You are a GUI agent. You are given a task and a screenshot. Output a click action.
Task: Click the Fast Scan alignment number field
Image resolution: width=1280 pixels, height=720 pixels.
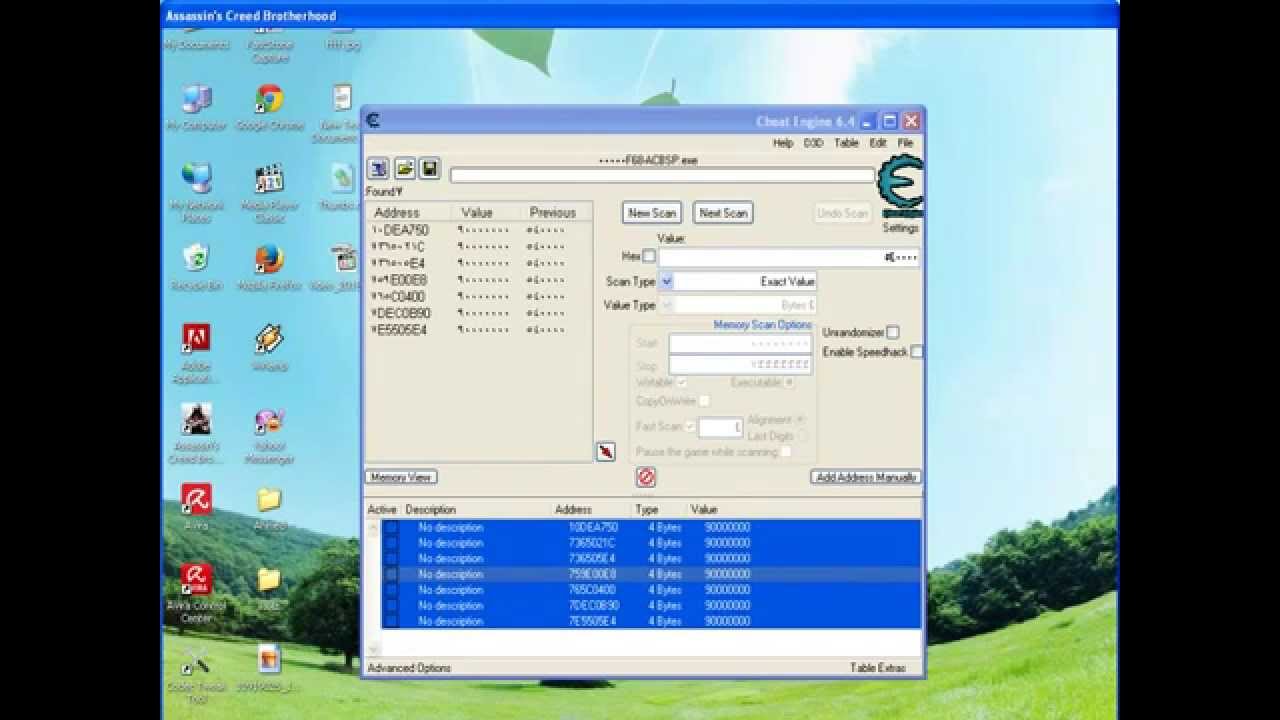click(x=720, y=428)
